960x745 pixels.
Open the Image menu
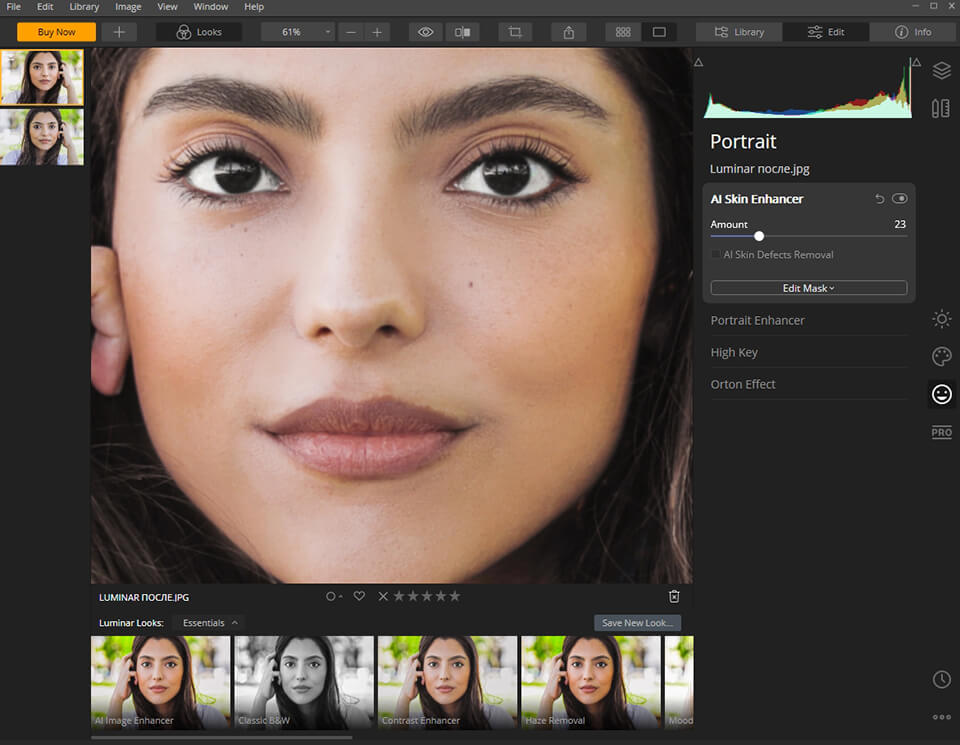127,7
